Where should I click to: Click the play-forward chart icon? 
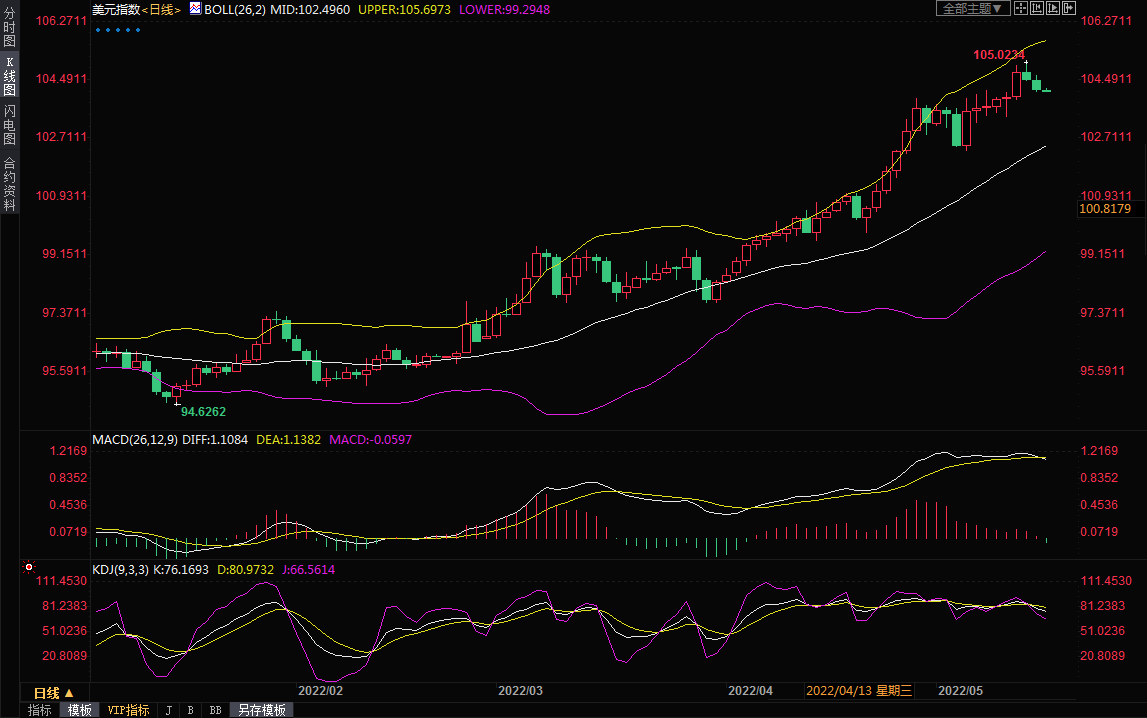click(1053, 8)
